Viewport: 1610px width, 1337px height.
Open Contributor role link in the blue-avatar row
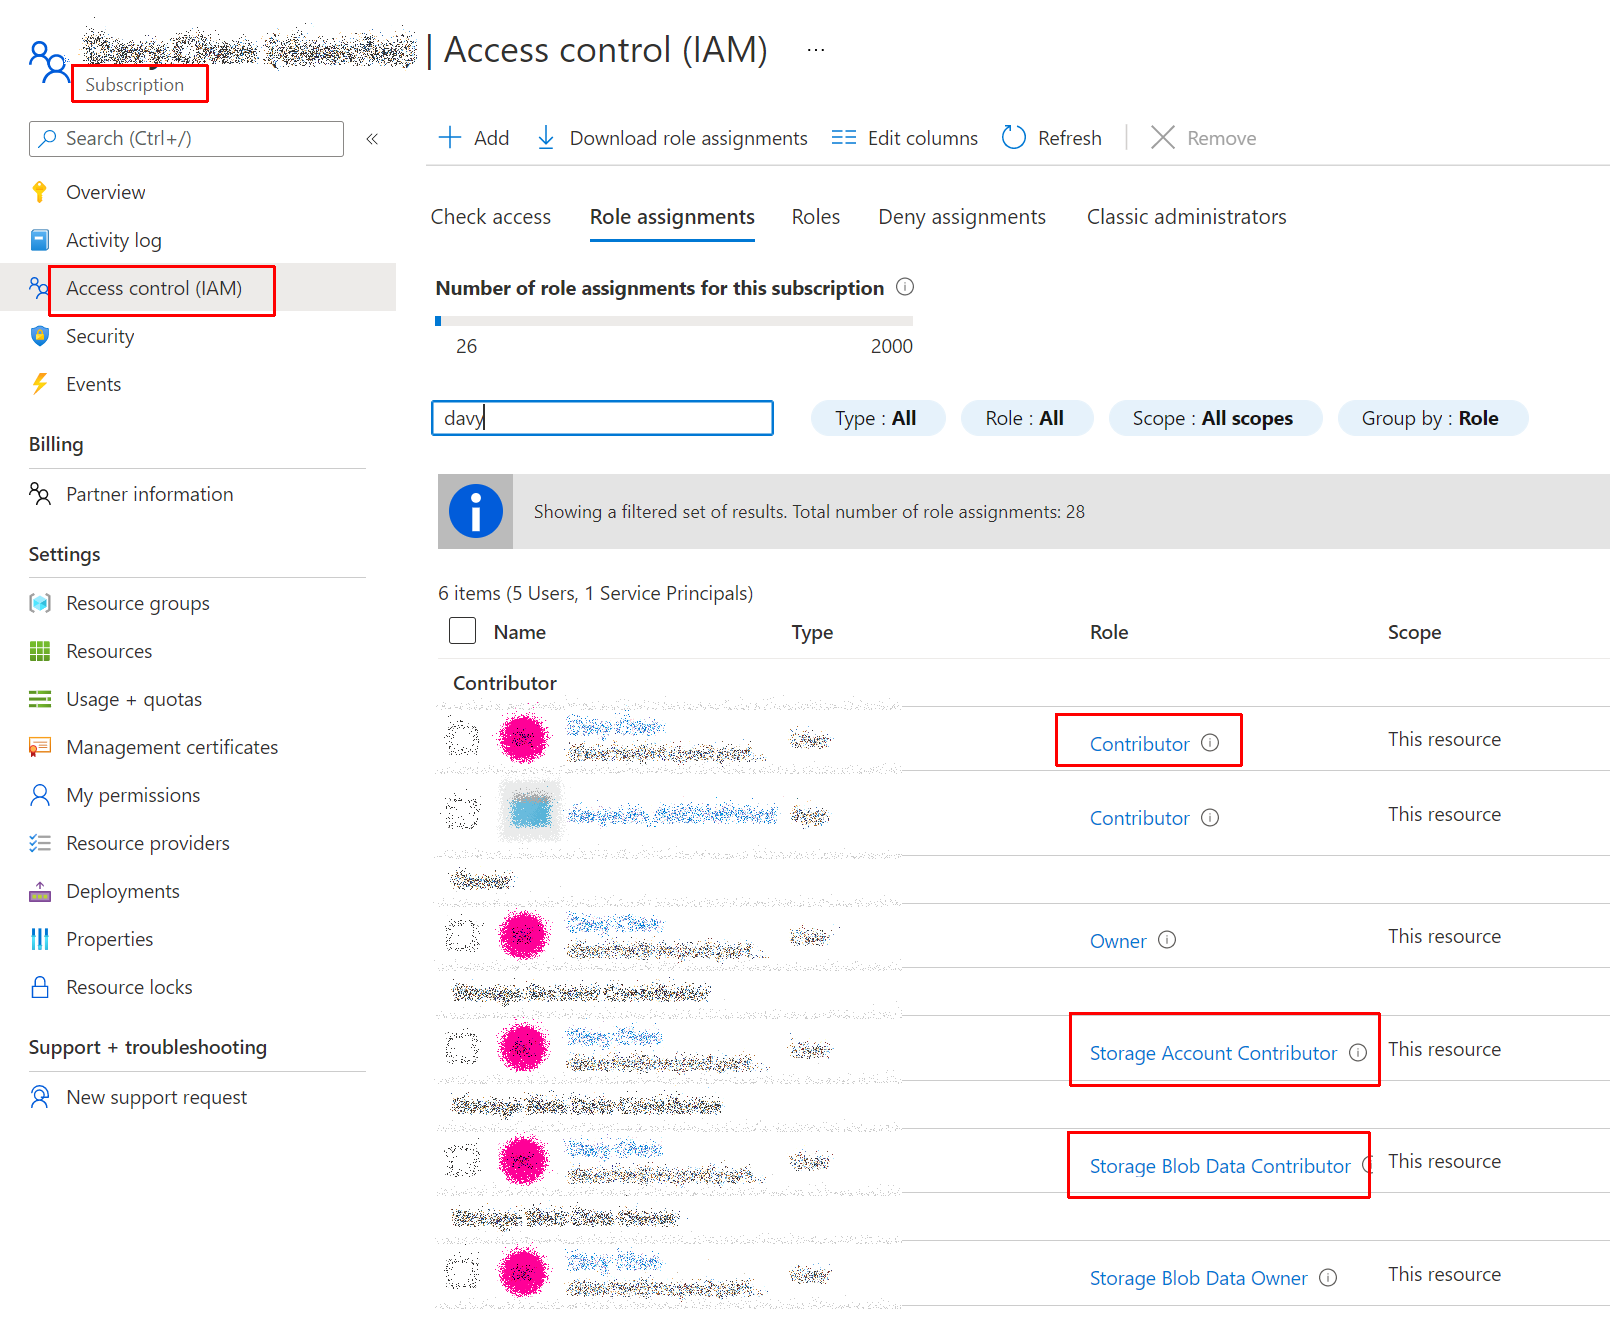pyautogui.click(x=1140, y=818)
